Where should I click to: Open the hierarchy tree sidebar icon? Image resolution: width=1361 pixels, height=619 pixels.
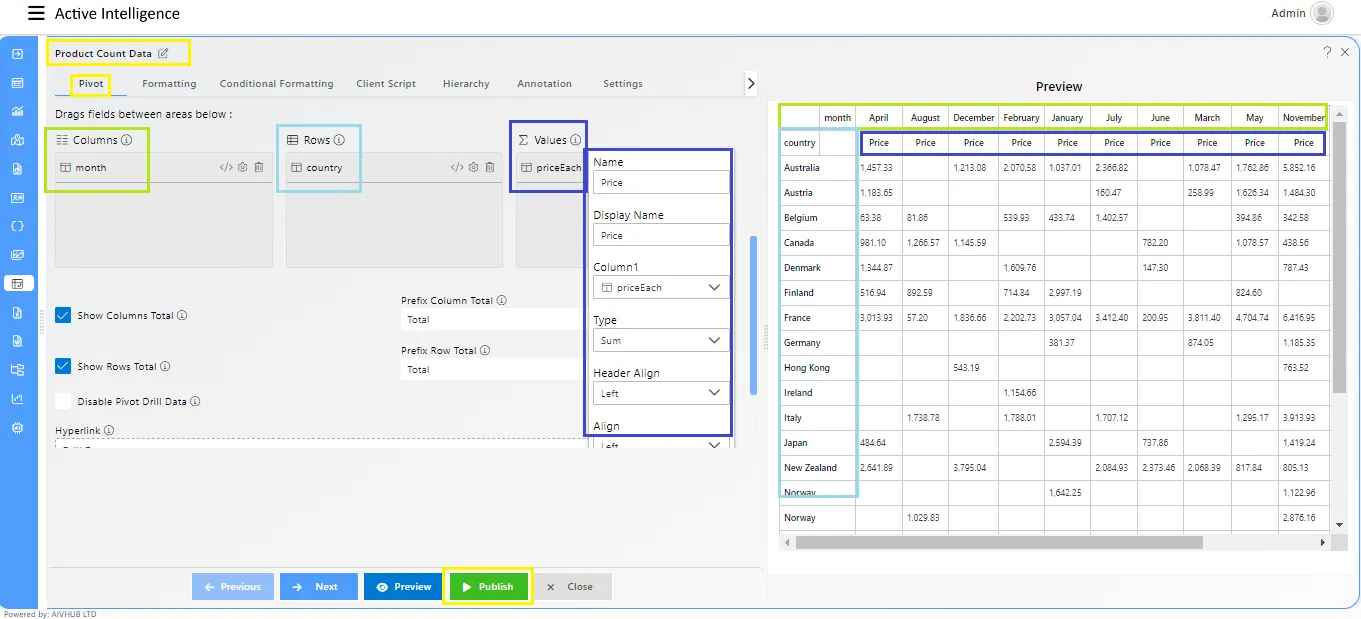17,369
